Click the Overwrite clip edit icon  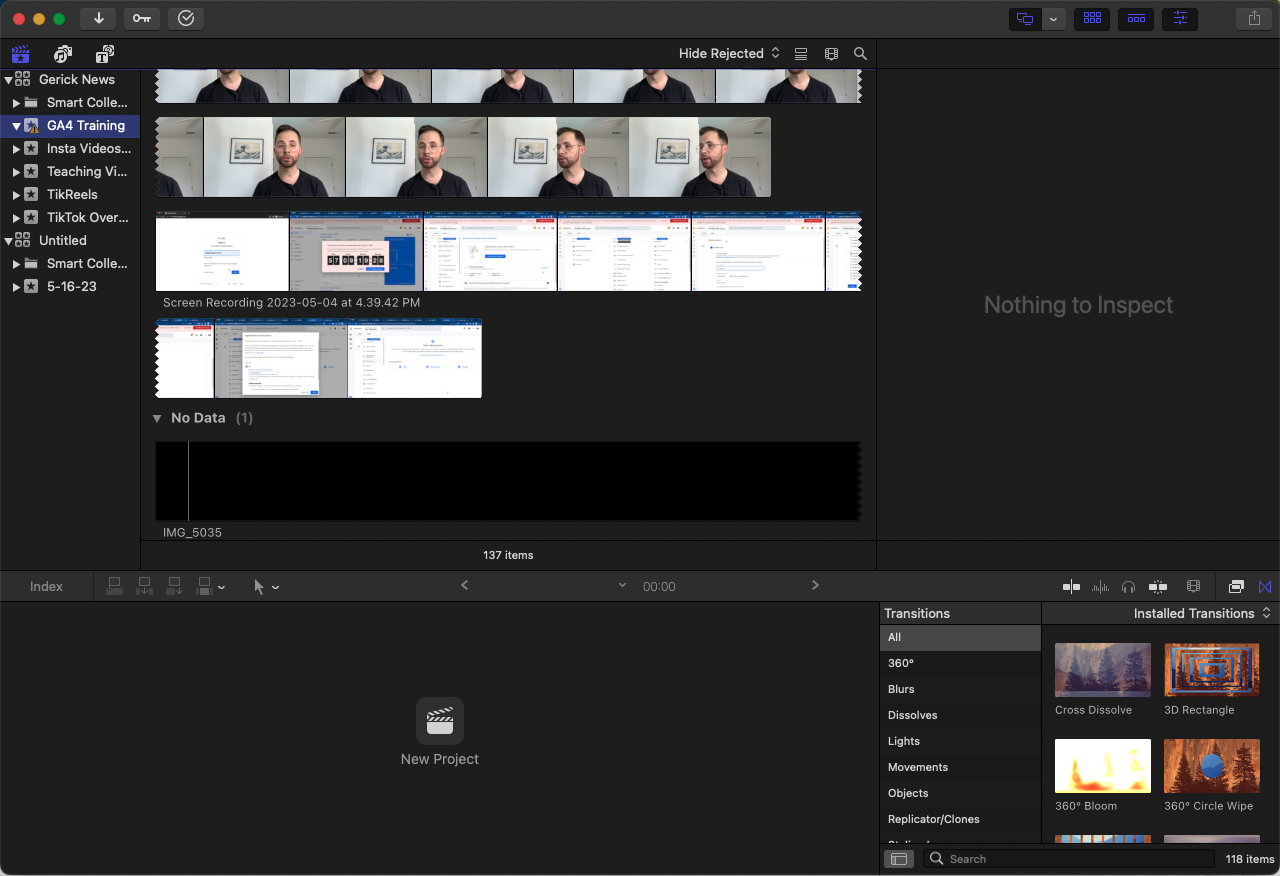(205, 587)
